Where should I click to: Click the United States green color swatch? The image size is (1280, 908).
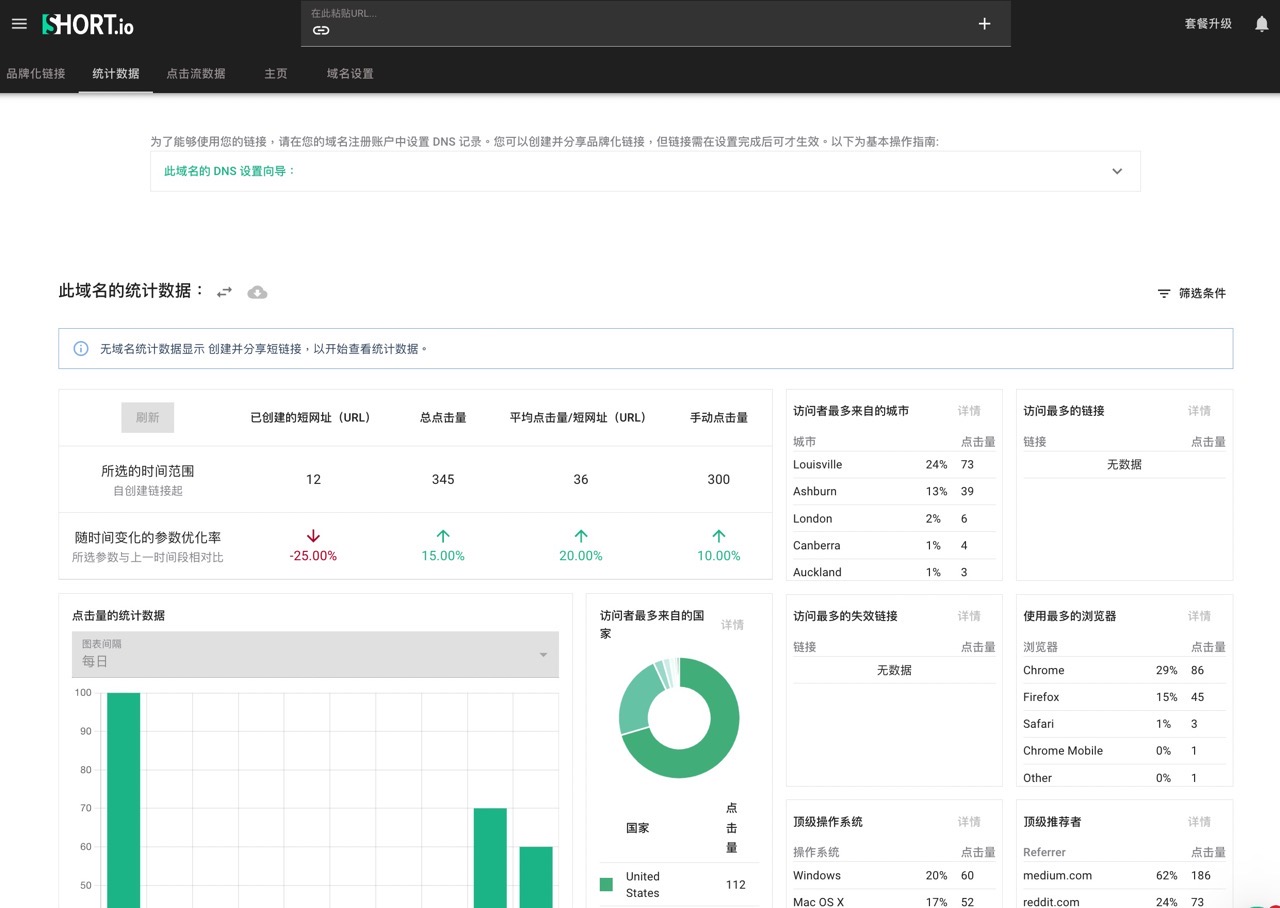tap(606, 884)
